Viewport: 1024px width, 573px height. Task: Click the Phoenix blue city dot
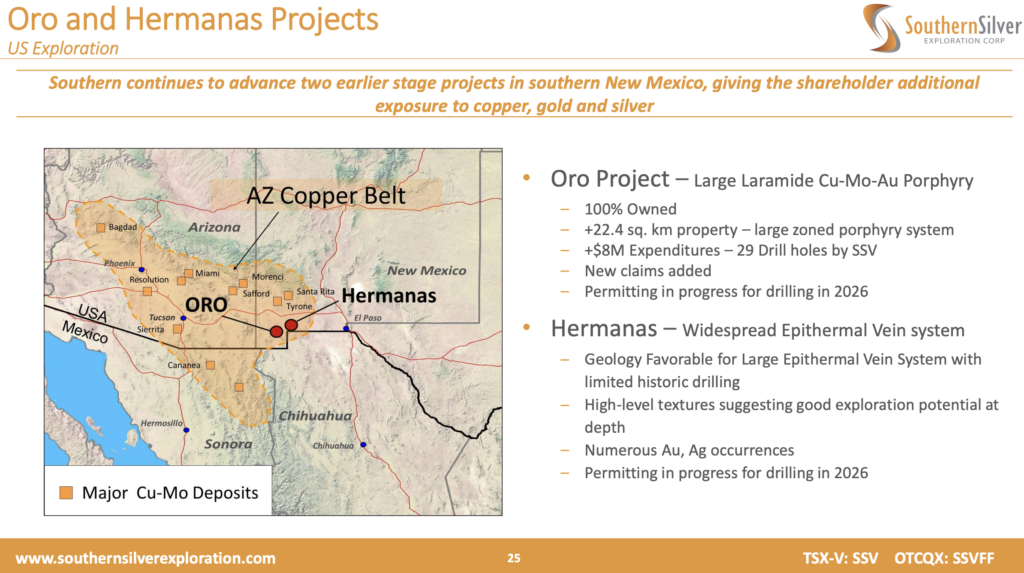[x=143, y=270]
